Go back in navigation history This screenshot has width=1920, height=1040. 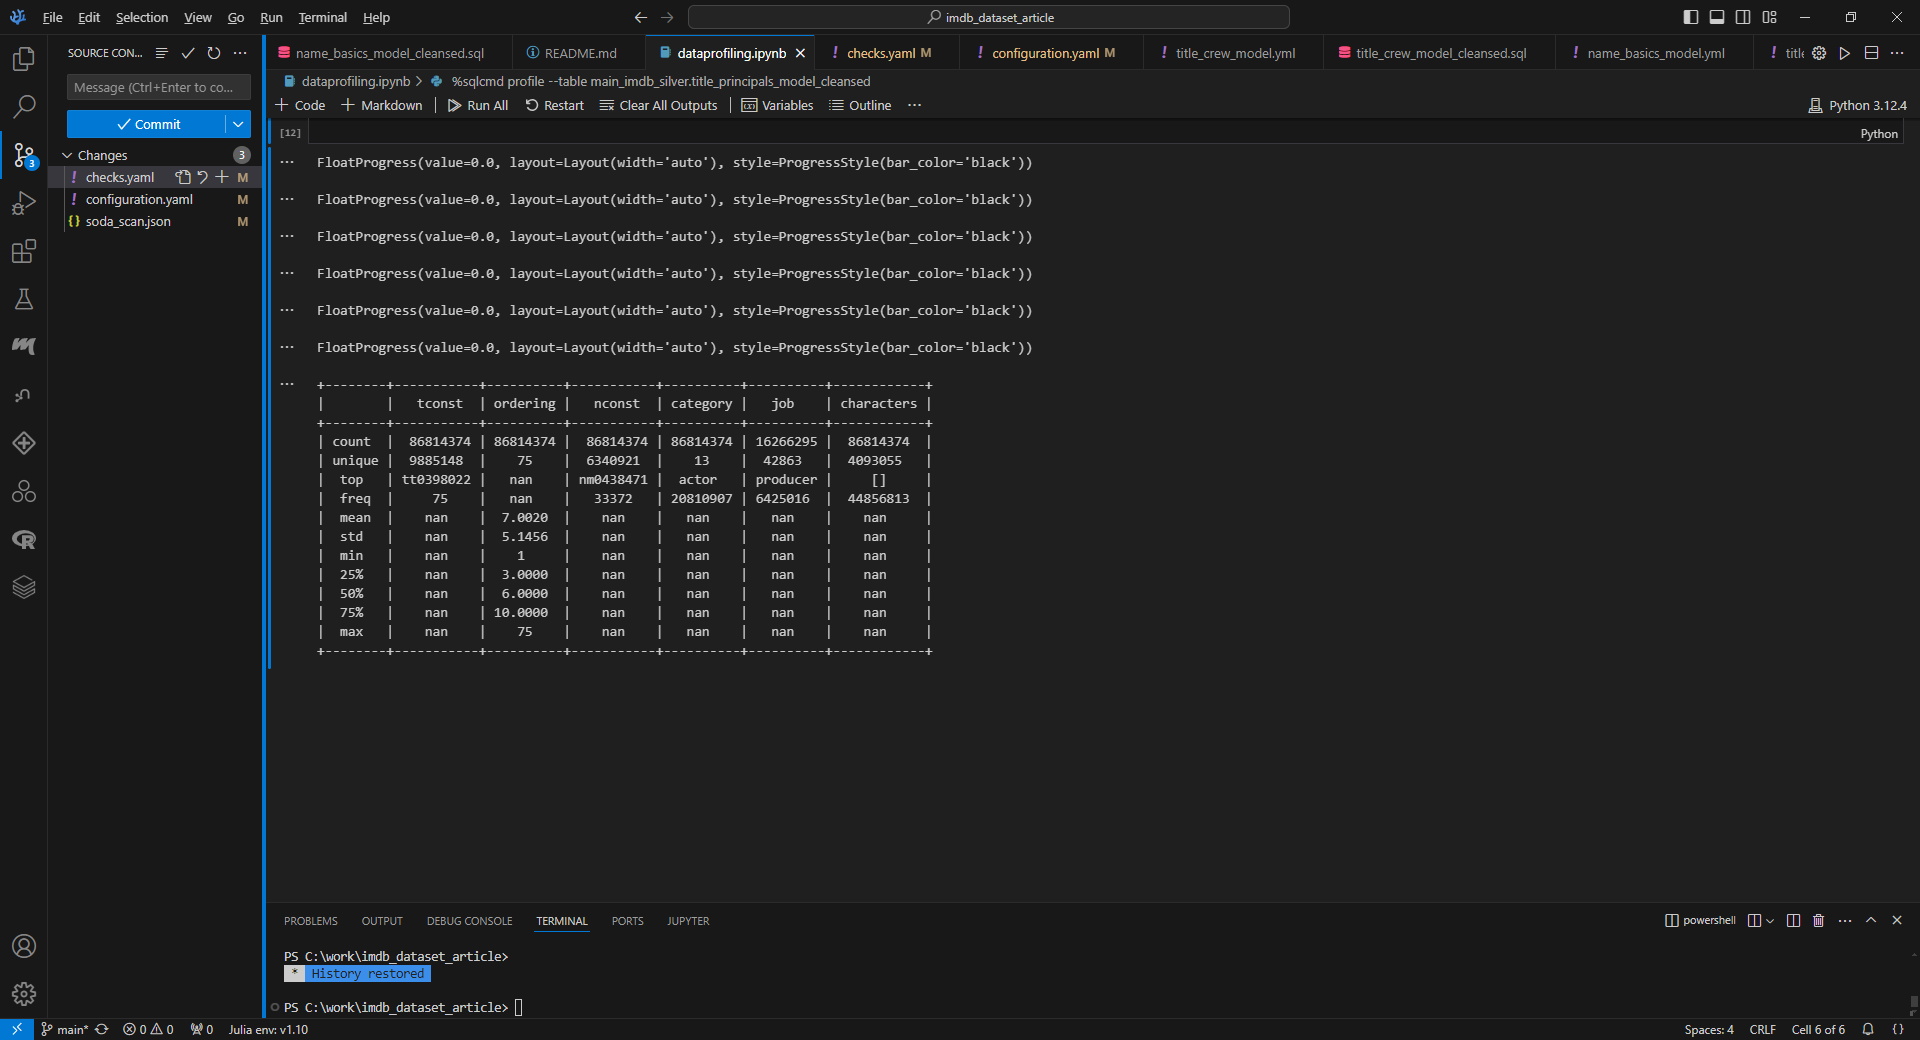pyautogui.click(x=641, y=17)
